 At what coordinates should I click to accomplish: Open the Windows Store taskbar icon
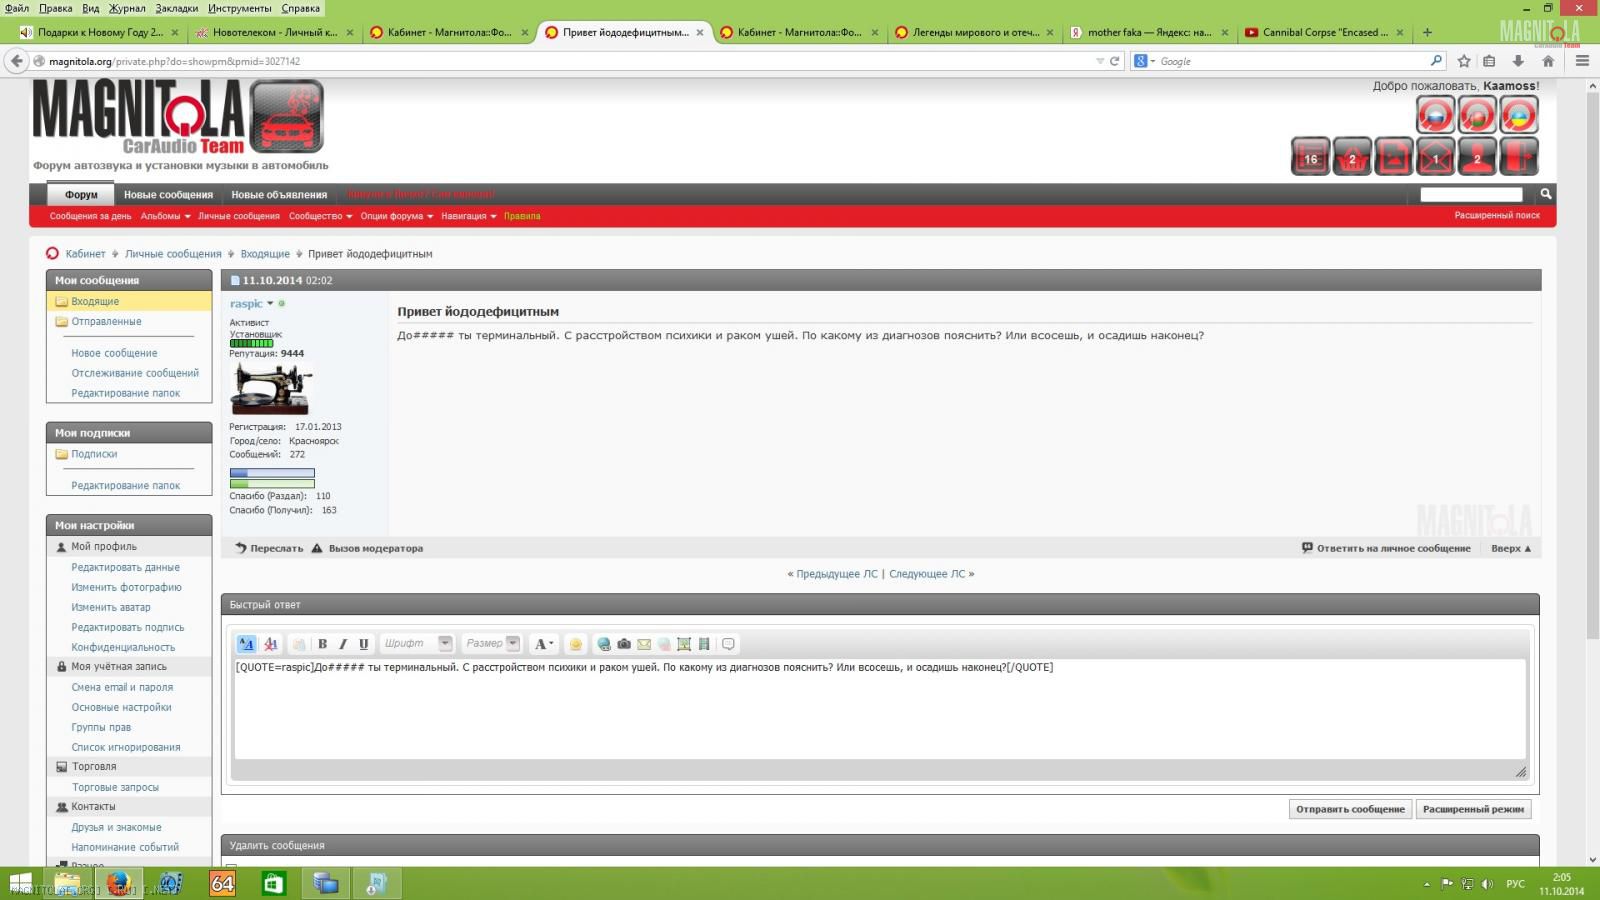(273, 883)
